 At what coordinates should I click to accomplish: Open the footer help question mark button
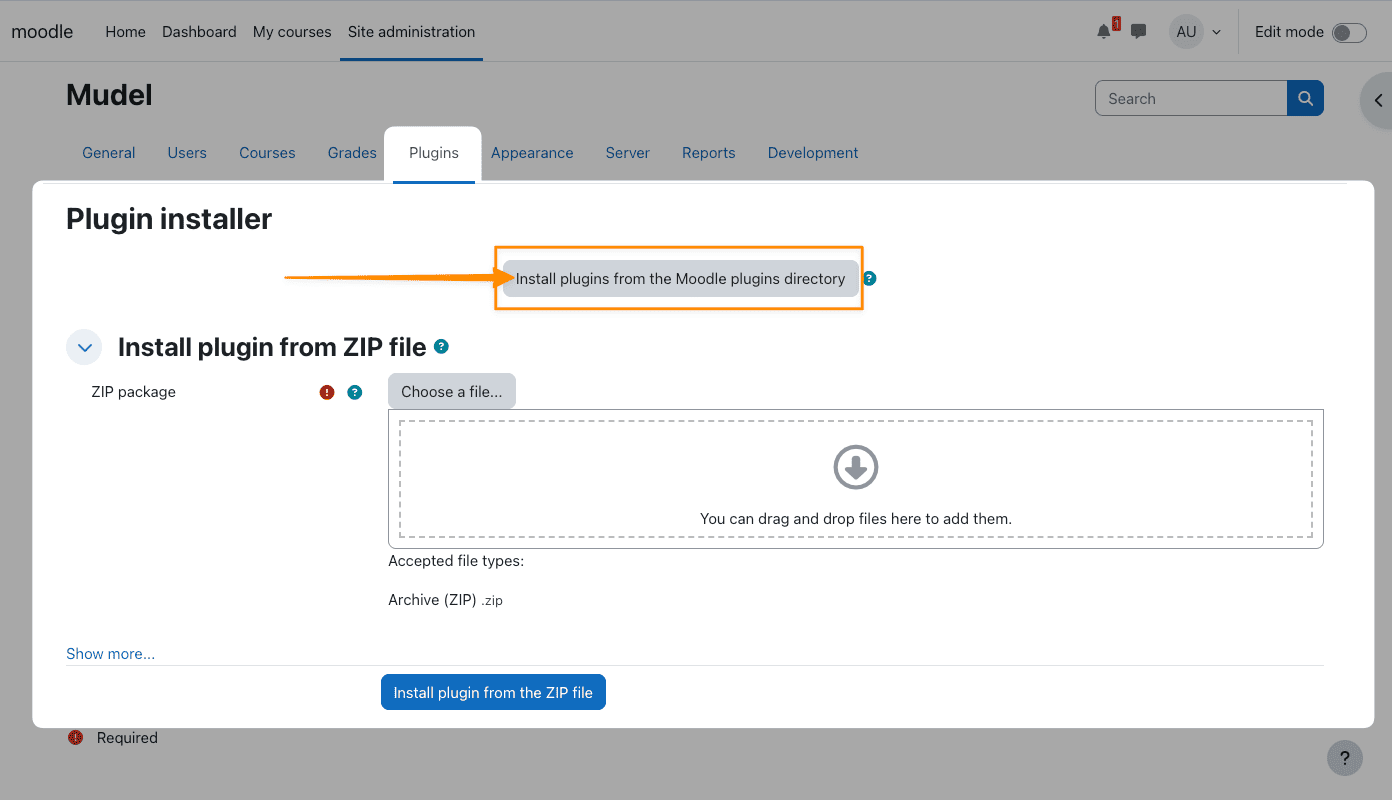[1345, 757]
